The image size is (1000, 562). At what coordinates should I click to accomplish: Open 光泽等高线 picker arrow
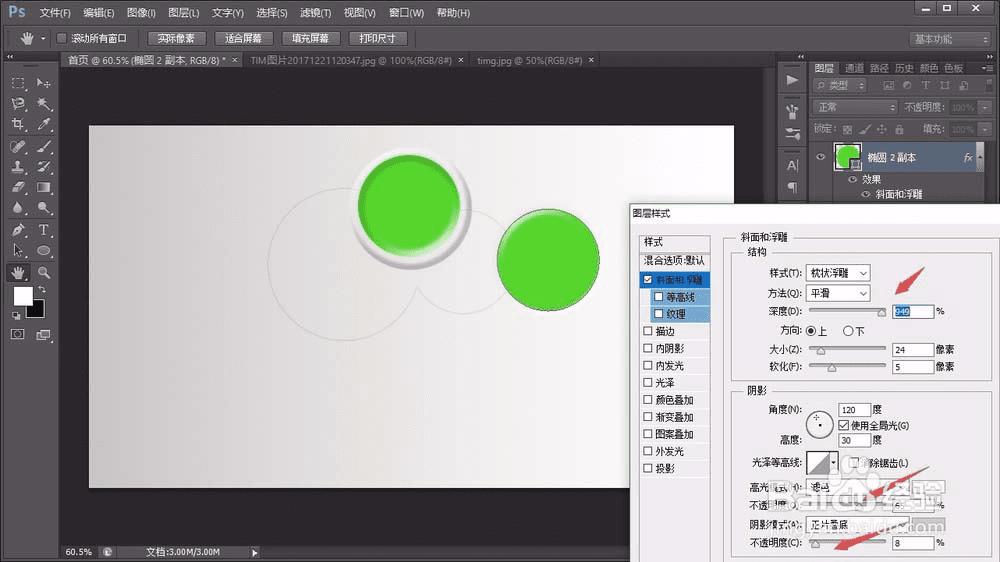pos(833,463)
